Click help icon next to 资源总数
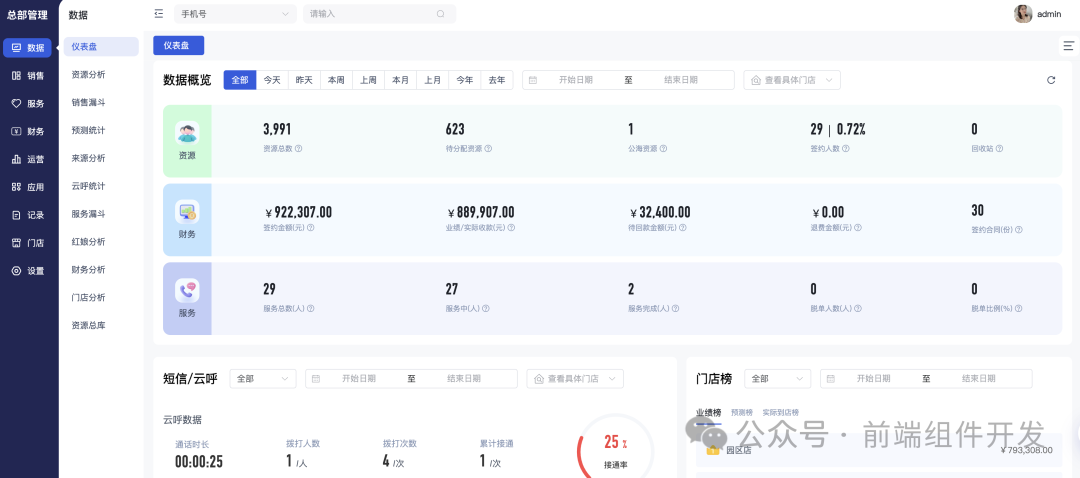The image size is (1080, 478). [299, 148]
